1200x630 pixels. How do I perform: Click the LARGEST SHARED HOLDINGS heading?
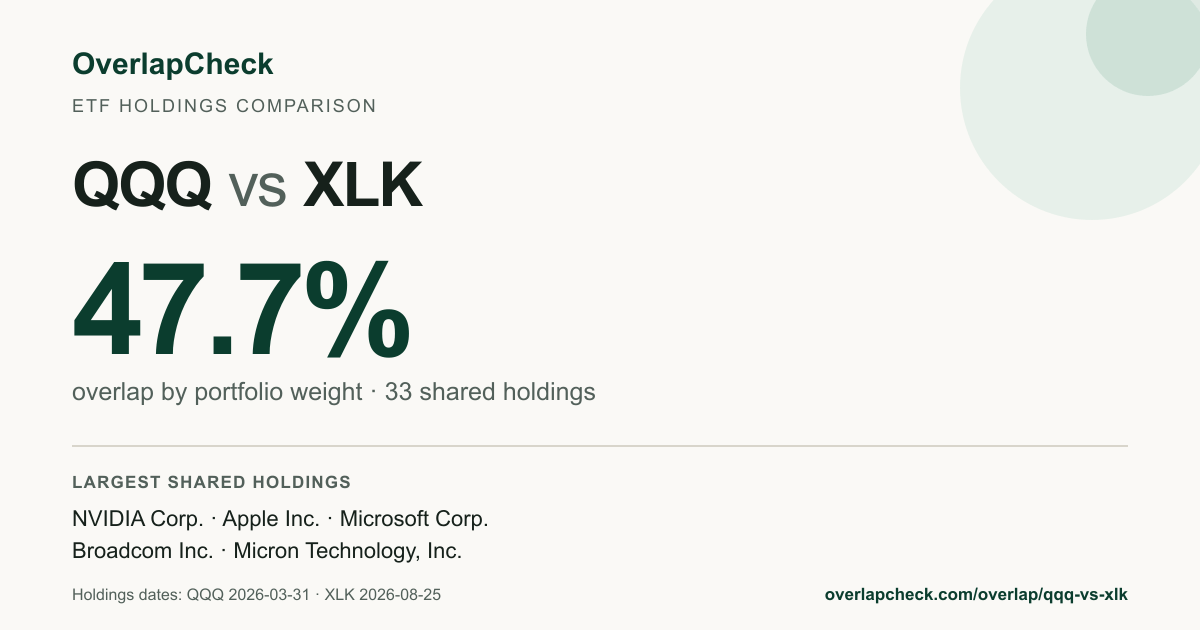pyautogui.click(x=211, y=482)
